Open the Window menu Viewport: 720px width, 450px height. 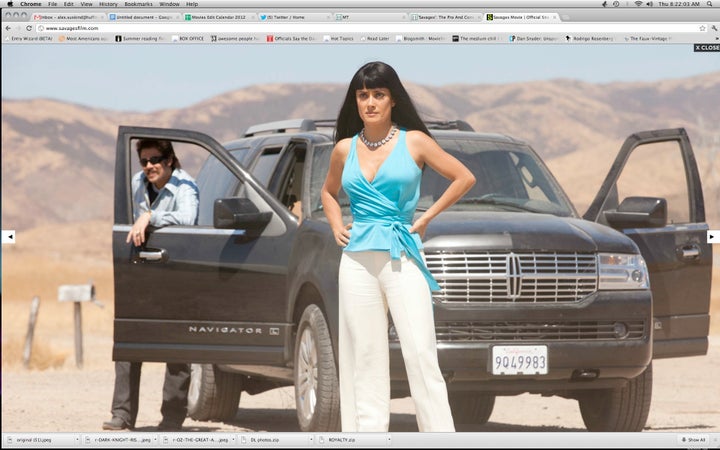point(169,4)
